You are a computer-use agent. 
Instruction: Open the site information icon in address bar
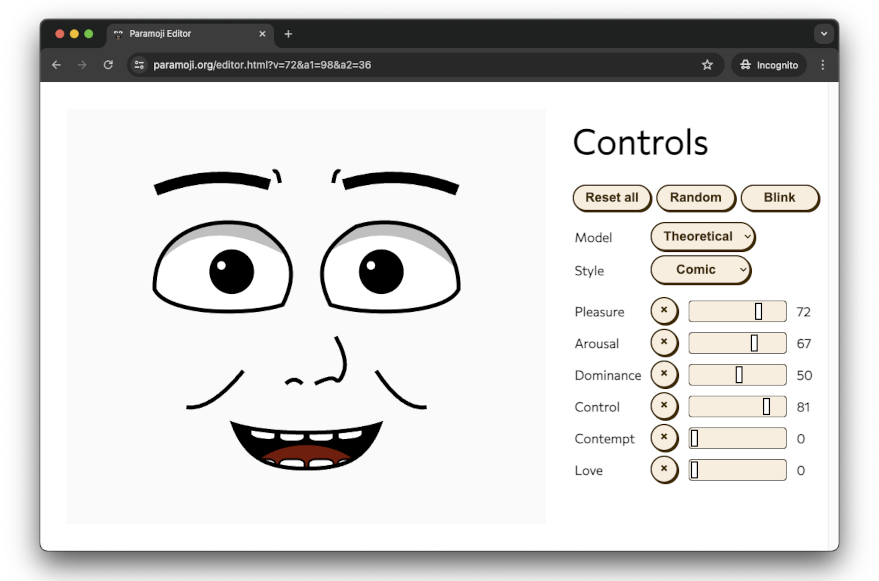tap(140, 65)
